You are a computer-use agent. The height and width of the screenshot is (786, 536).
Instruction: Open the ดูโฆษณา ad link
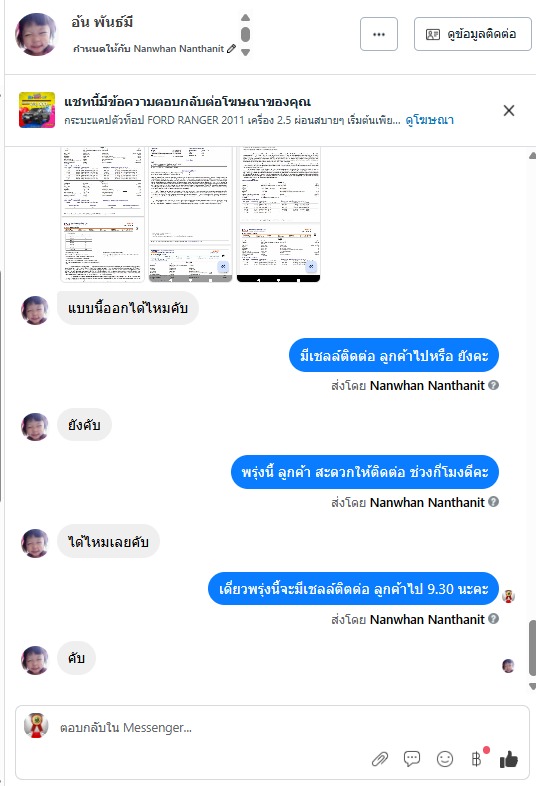click(x=430, y=120)
